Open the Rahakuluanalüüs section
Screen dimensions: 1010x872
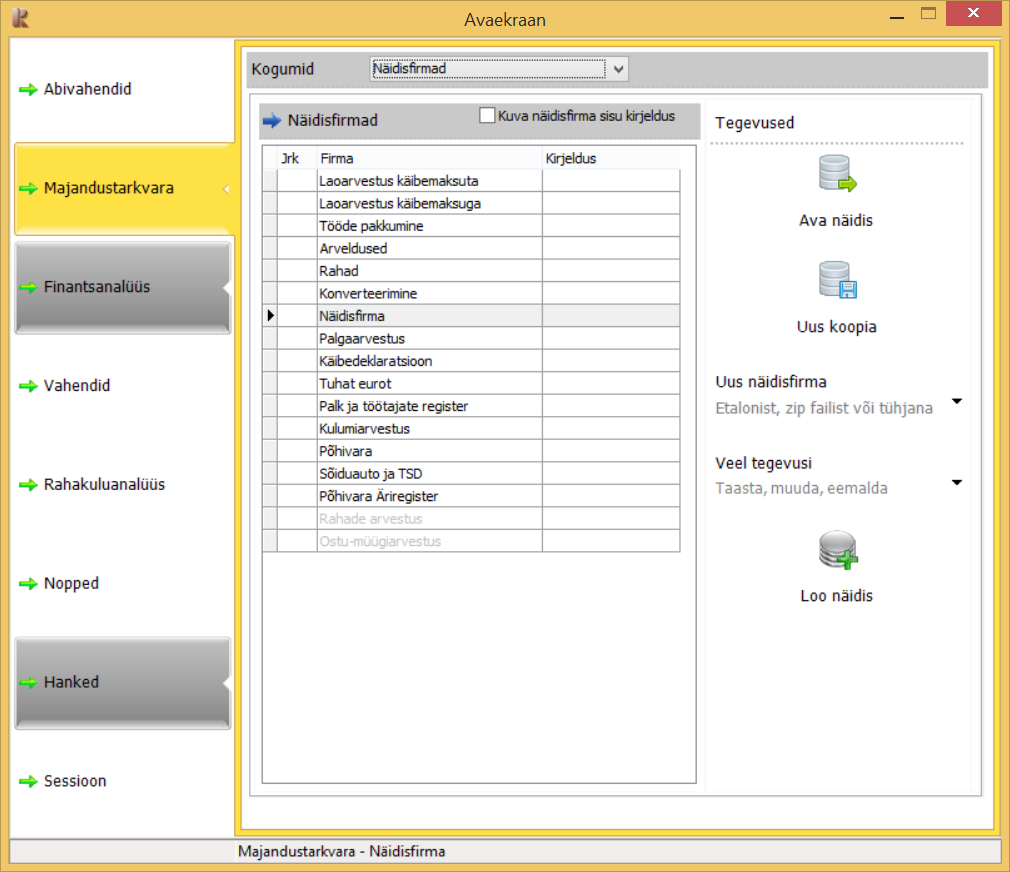[104, 485]
